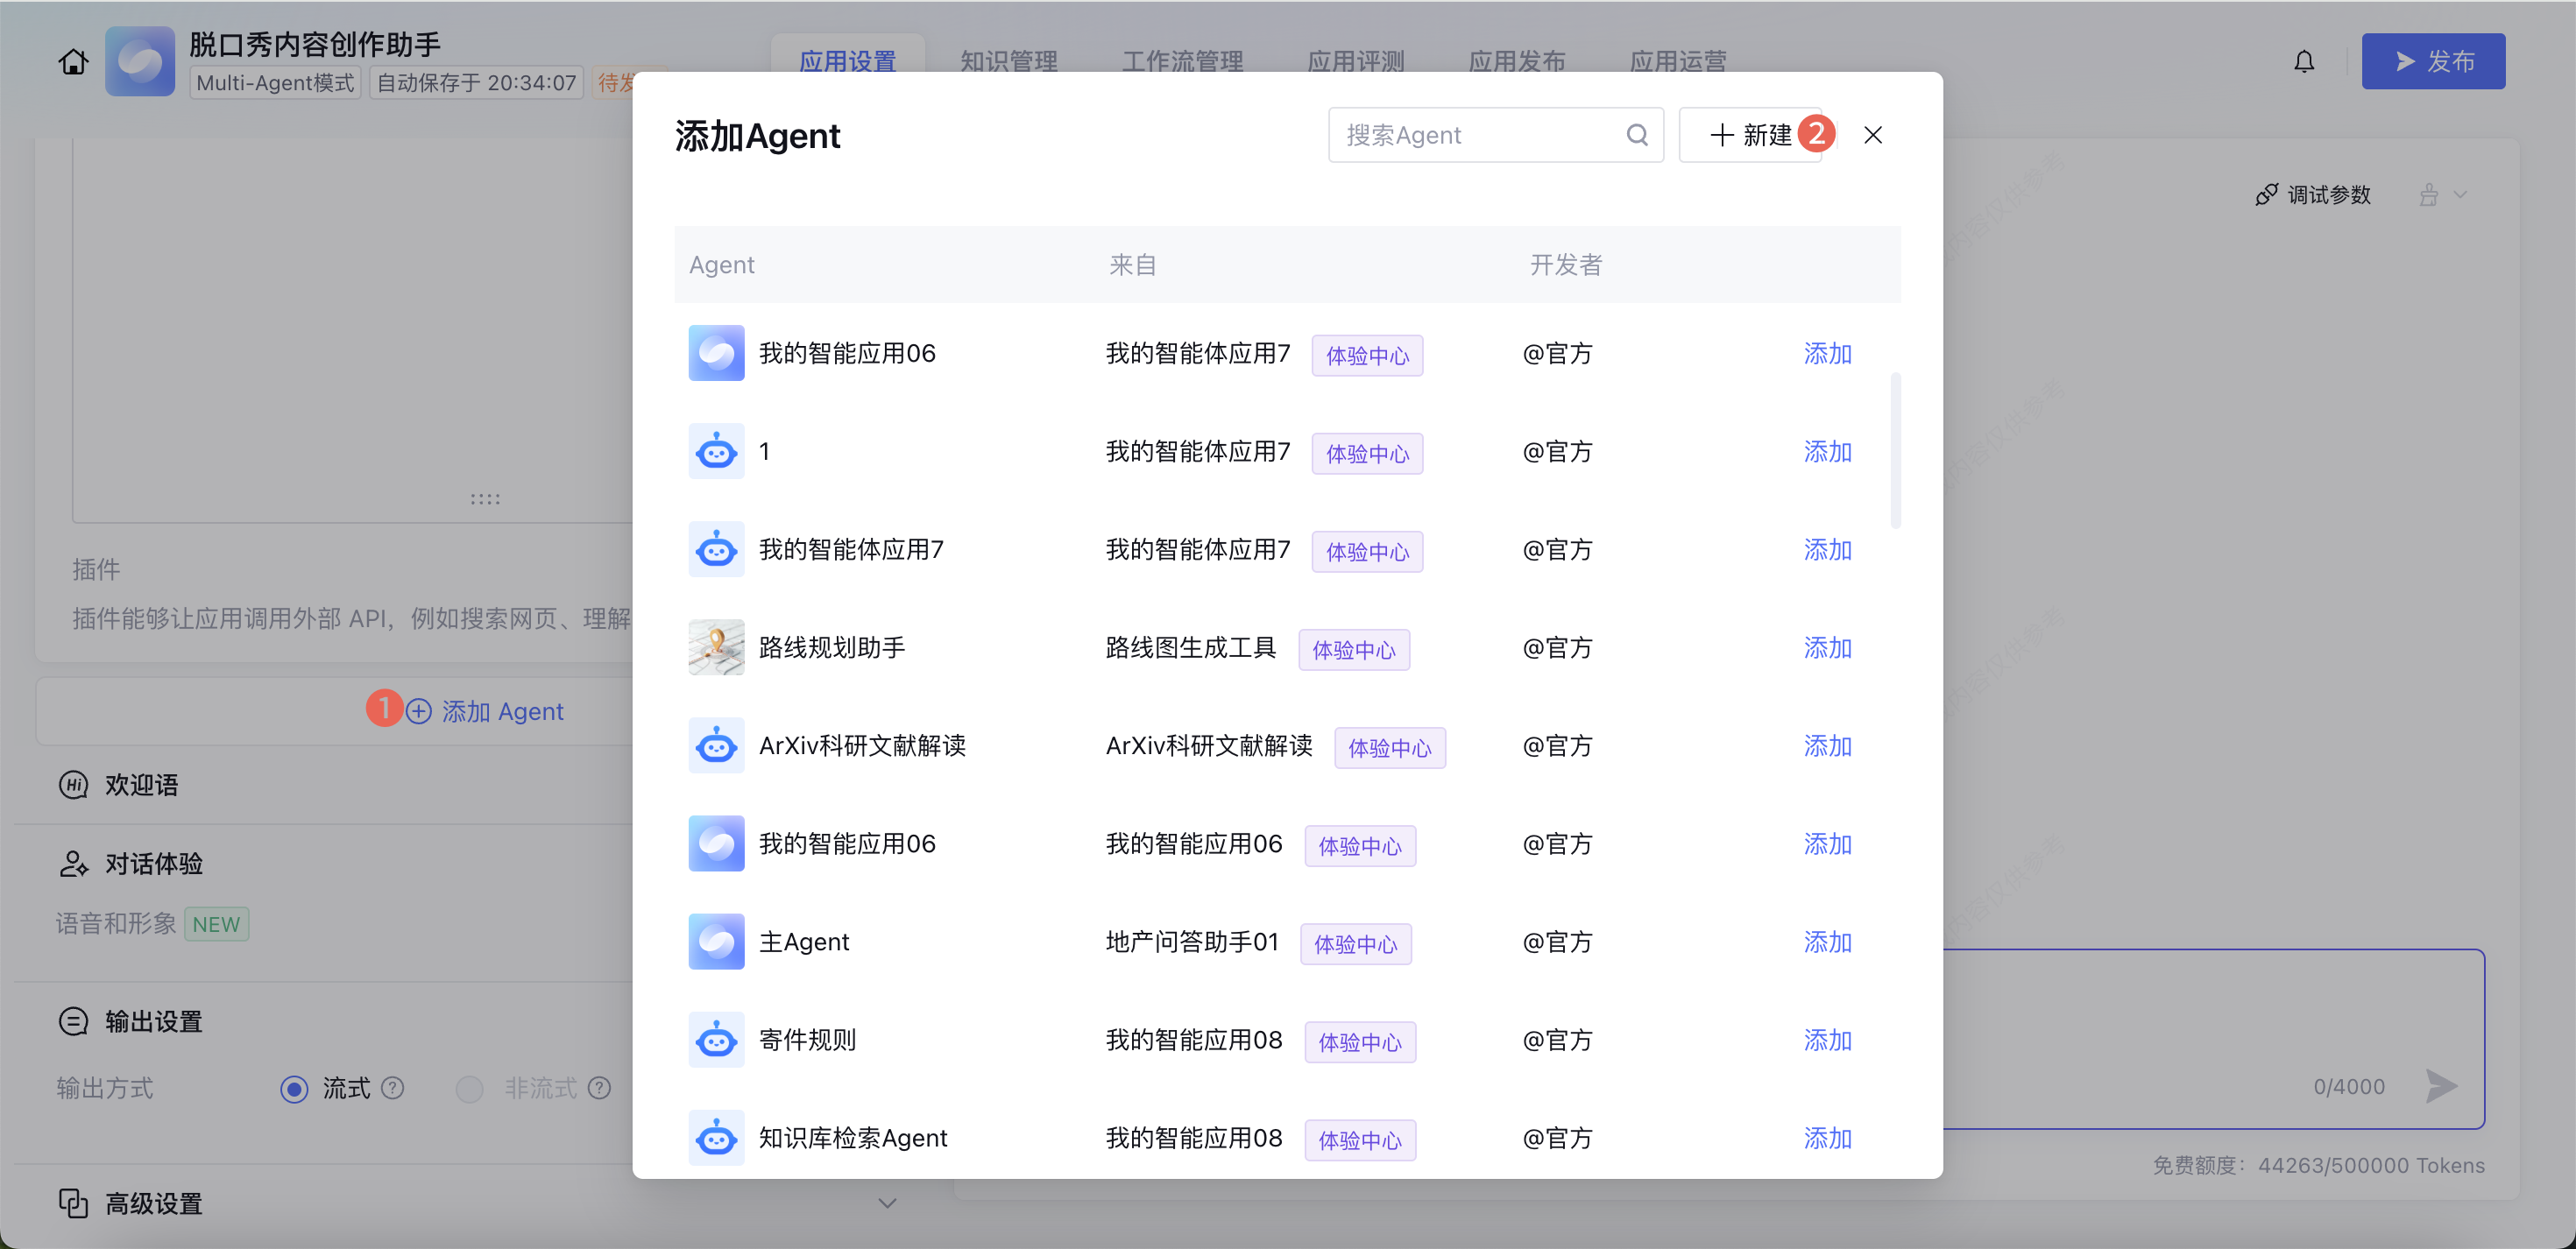Click the Agent list scrollbar

click(1895, 450)
